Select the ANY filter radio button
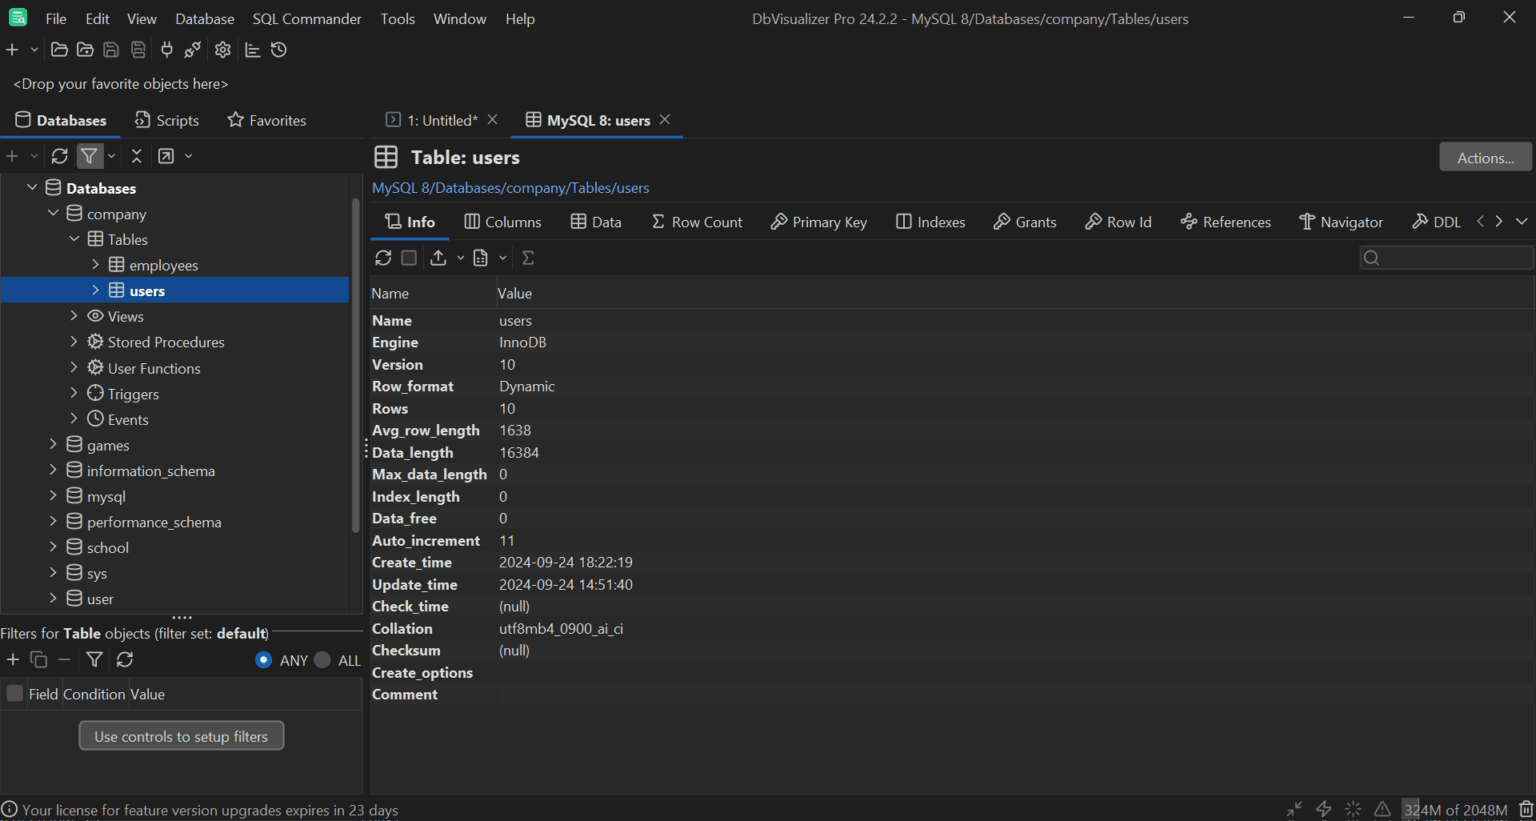Image resolution: width=1536 pixels, height=821 pixels. (x=263, y=660)
